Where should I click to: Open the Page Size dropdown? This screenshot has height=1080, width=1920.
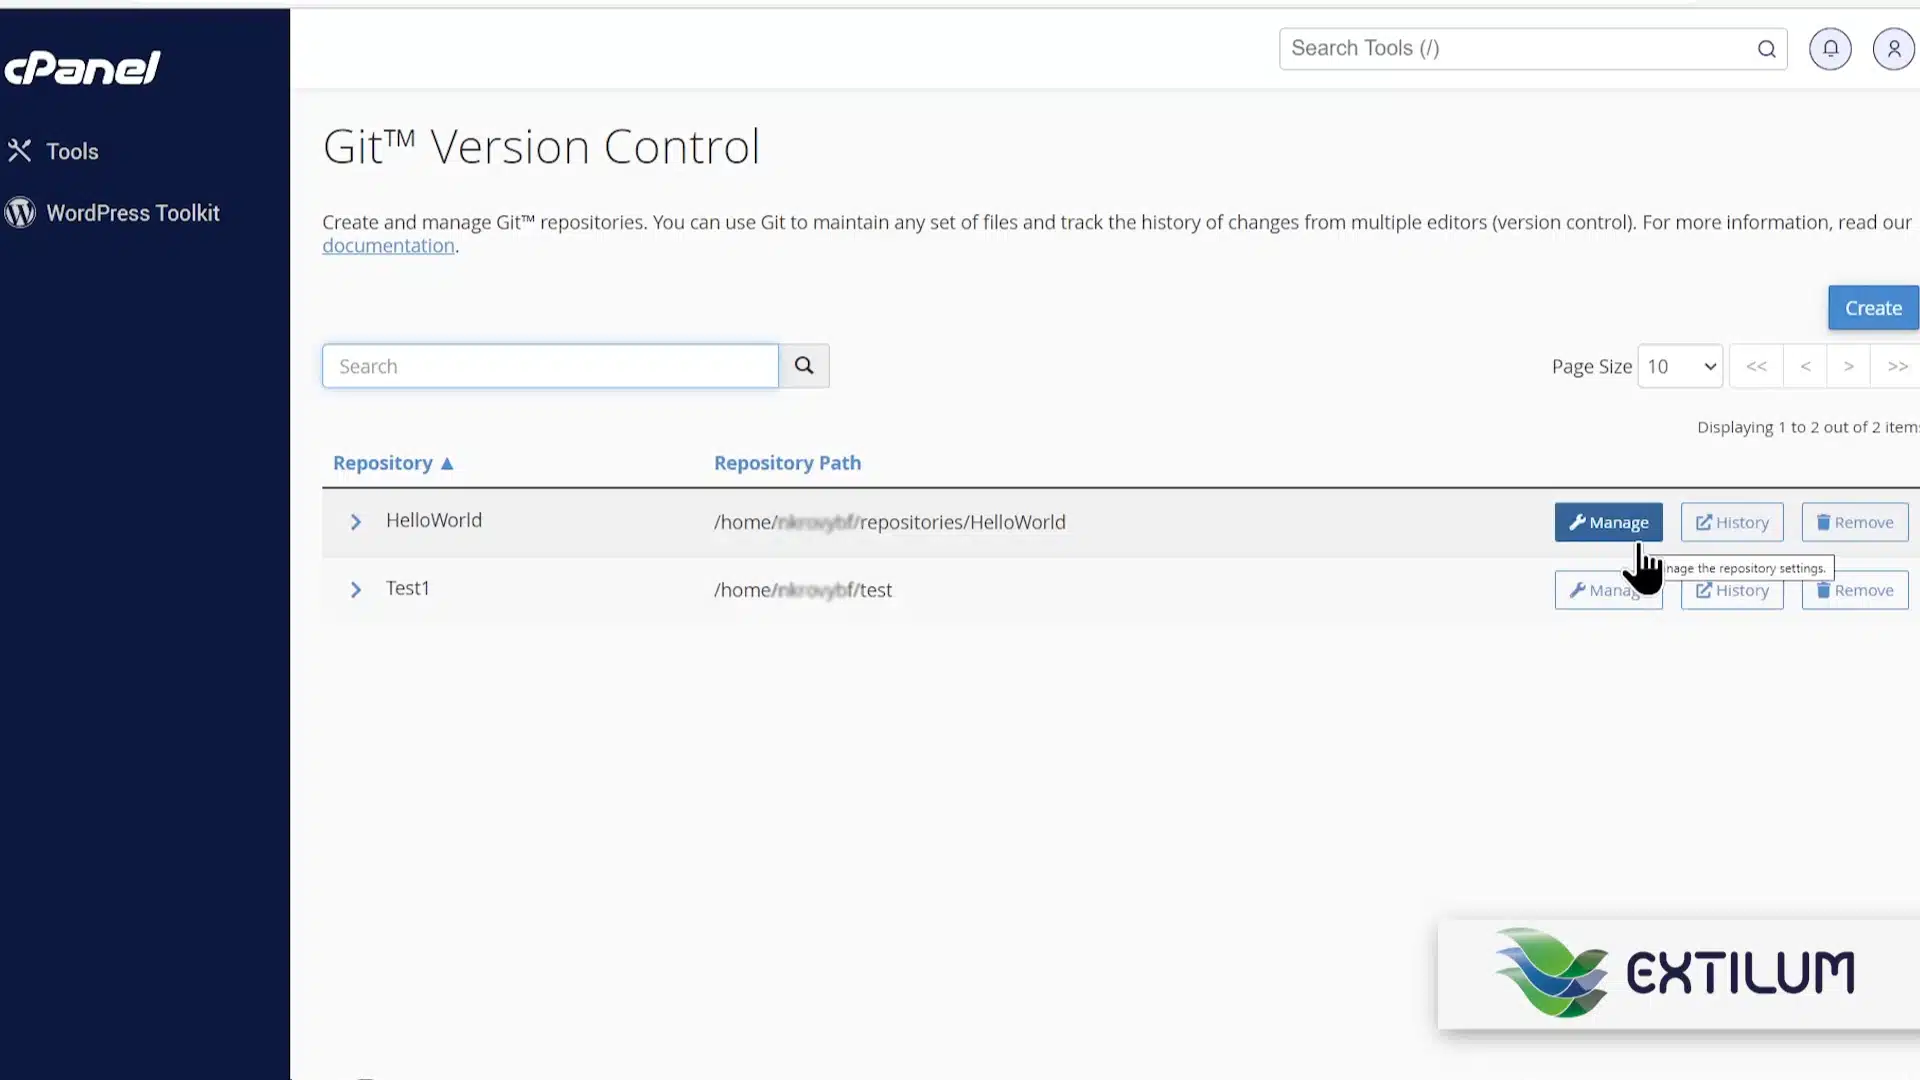click(1680, 366)
